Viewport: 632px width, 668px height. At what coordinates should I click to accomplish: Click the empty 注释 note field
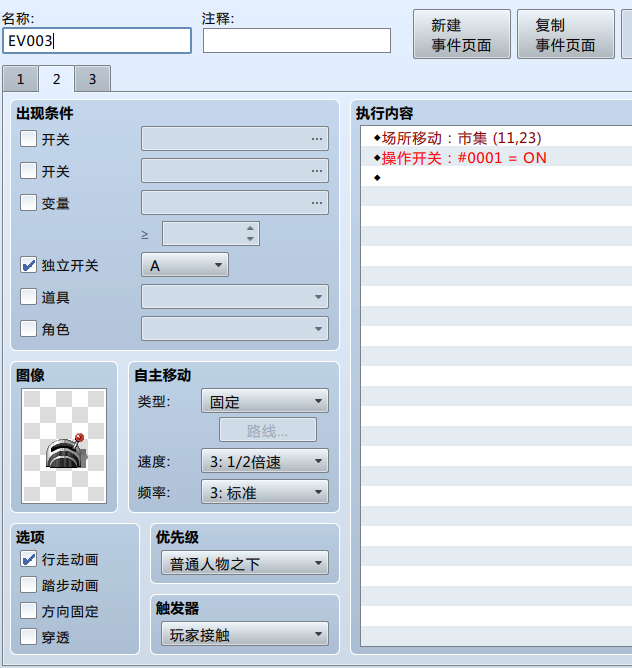(x=297, y=41)
